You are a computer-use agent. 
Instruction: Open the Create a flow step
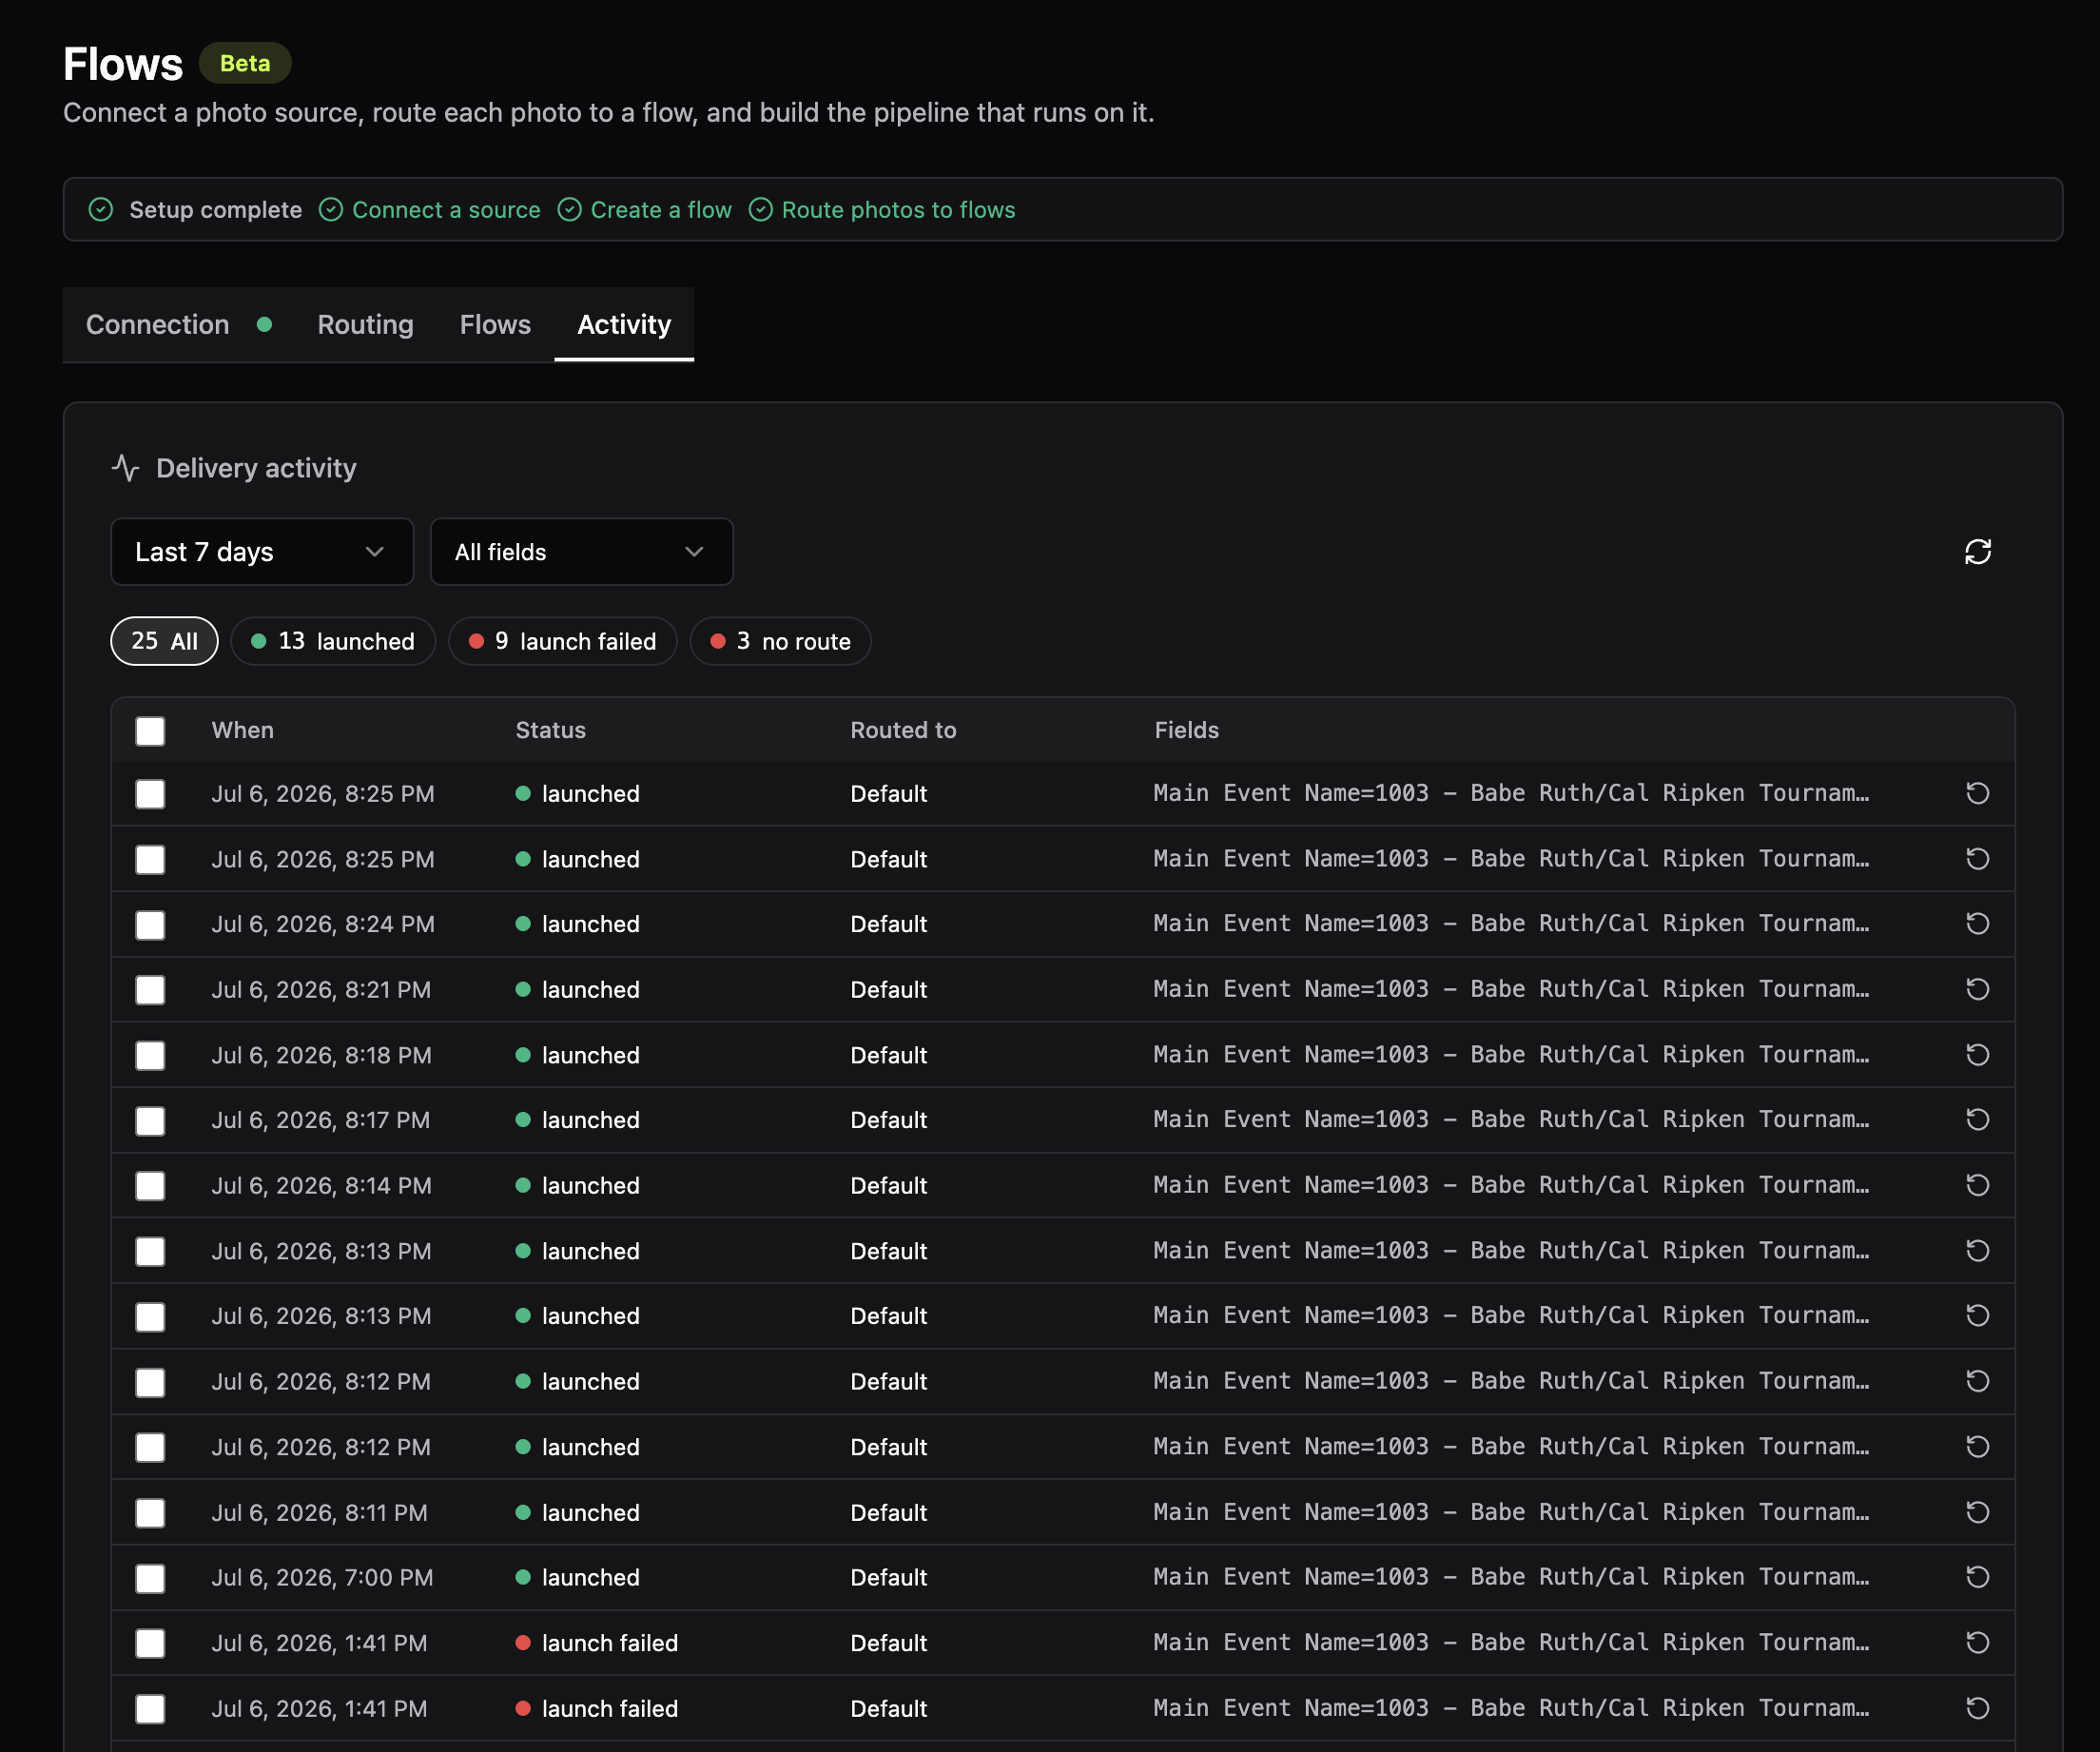(645, 210)
